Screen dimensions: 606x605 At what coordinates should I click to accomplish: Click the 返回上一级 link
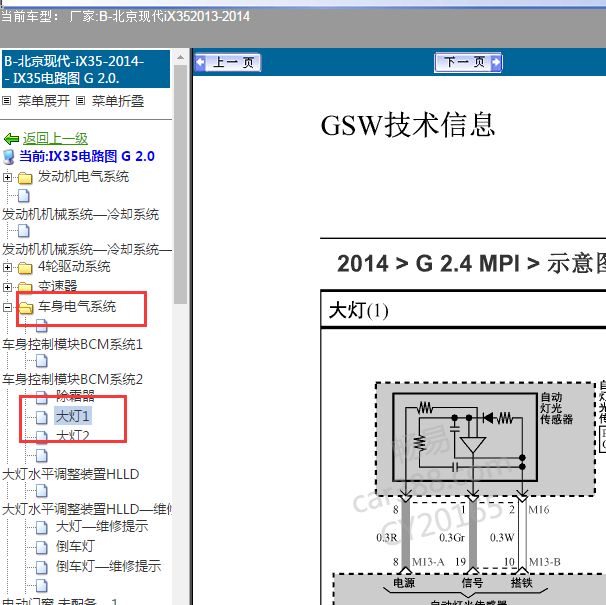tap(55, 138)
